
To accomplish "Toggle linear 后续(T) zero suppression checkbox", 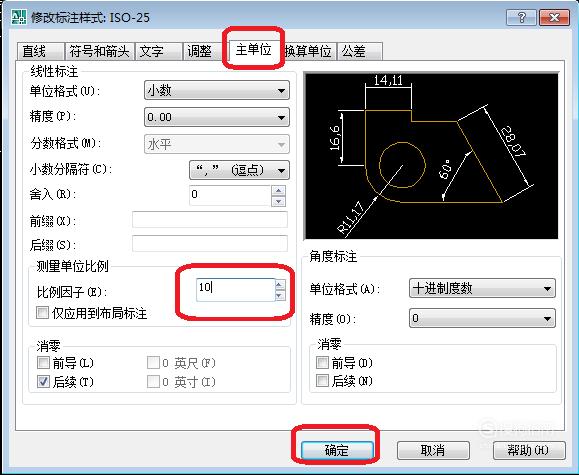I will pos(43,382).
